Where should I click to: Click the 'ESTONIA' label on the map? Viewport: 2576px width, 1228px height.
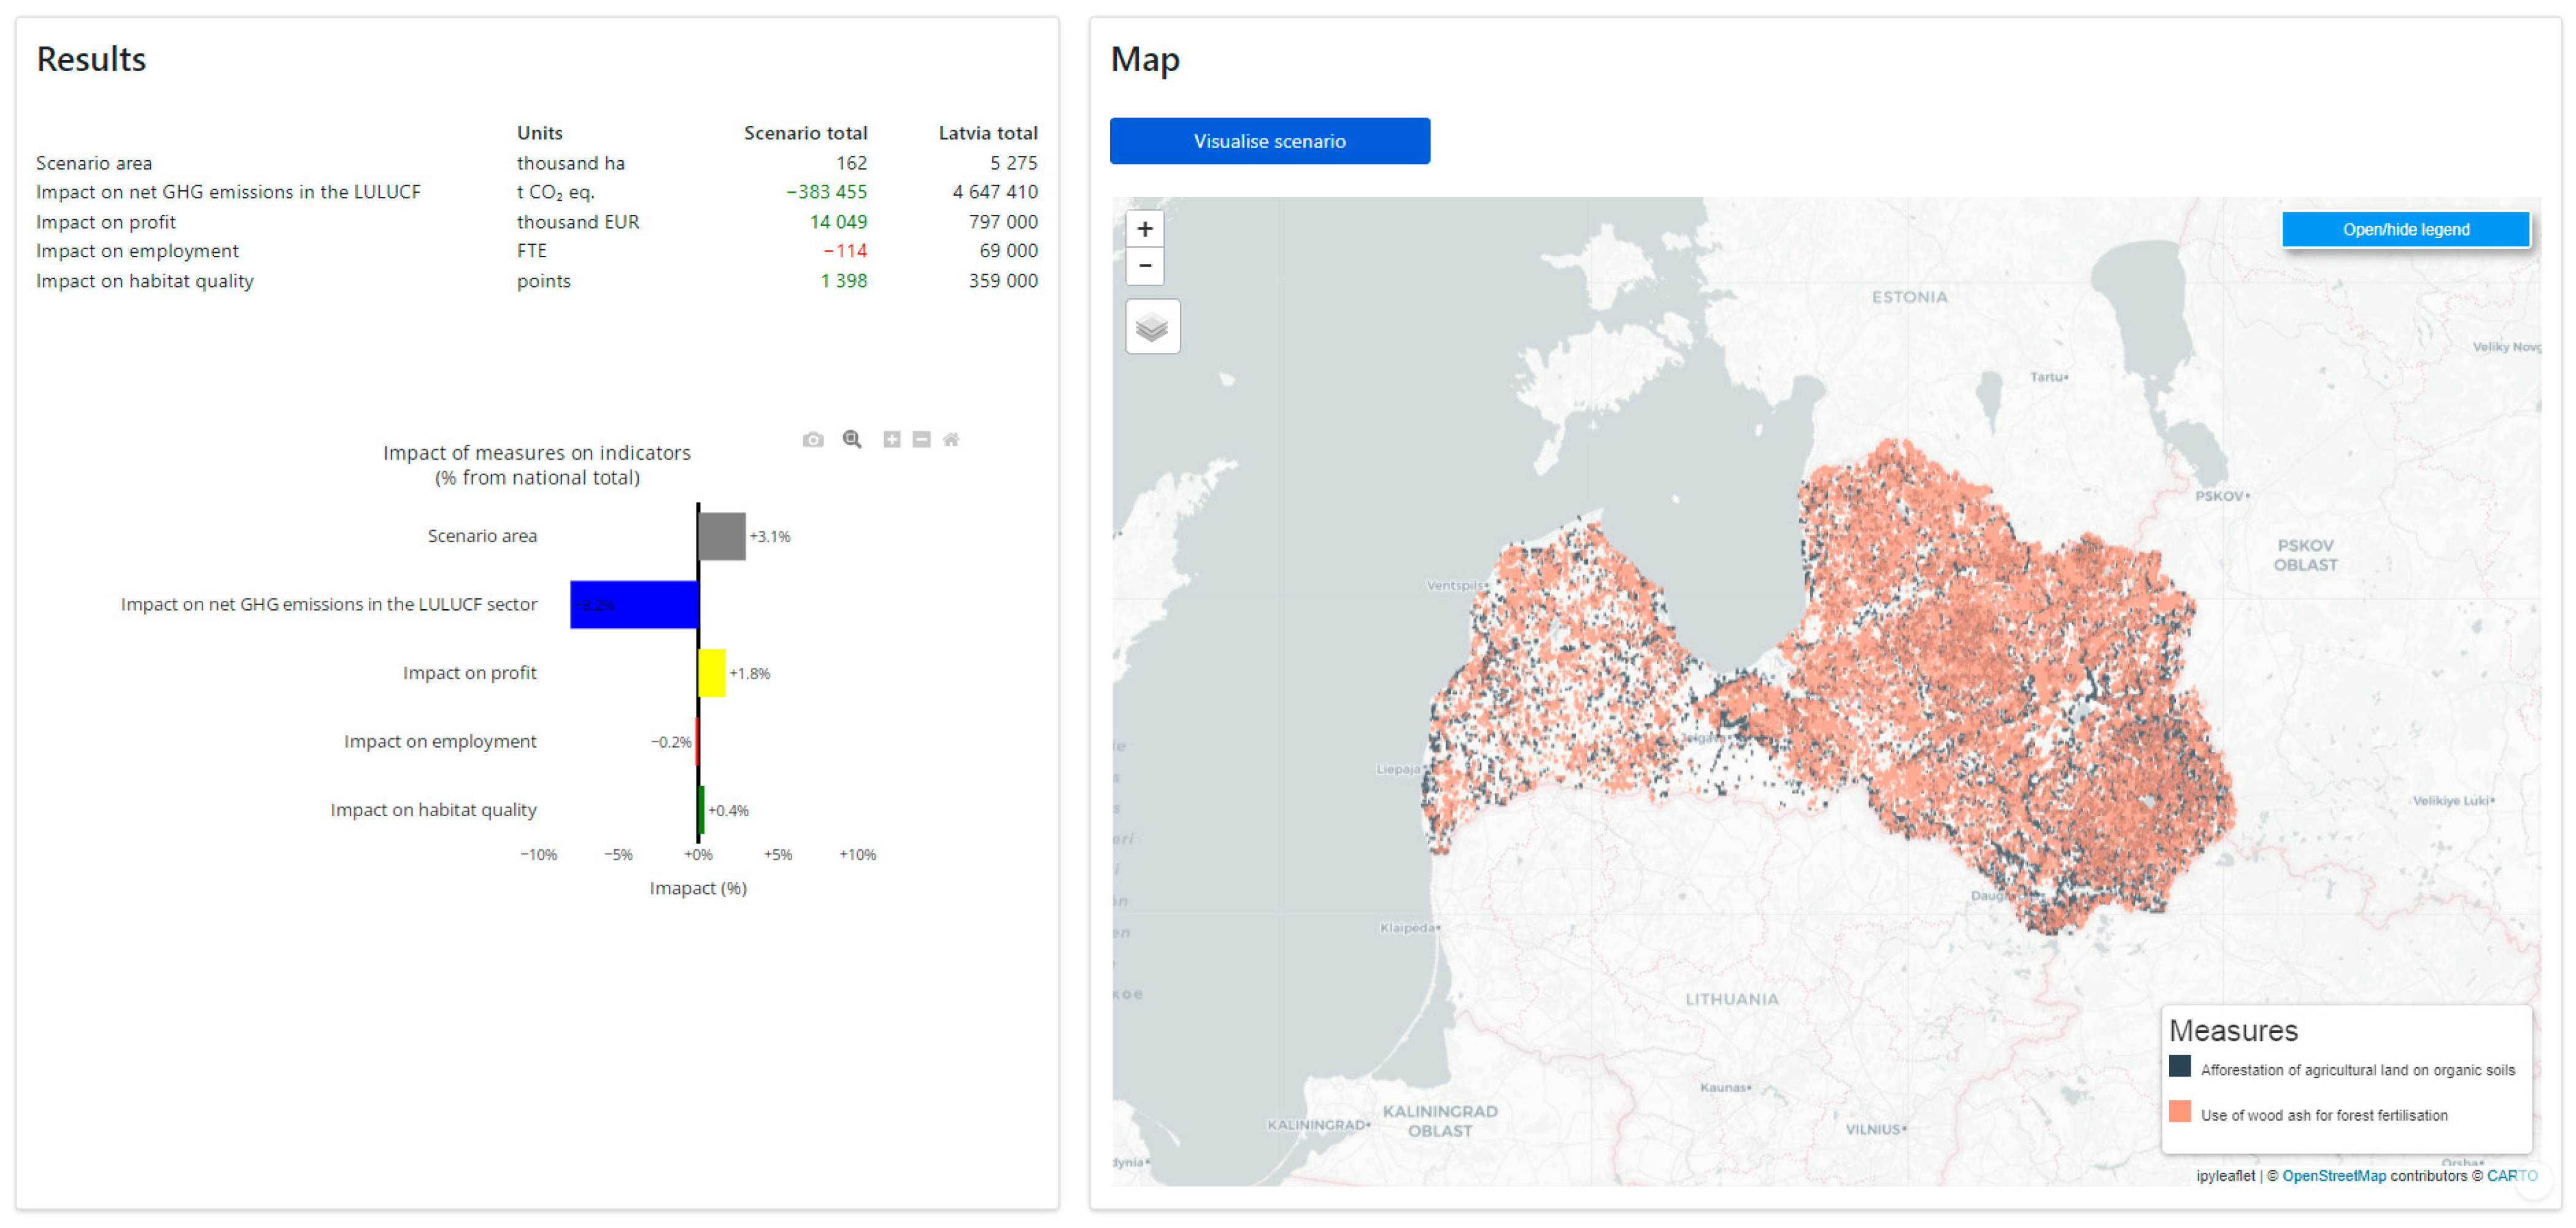pyautogui.click(x=1909, y=297)
